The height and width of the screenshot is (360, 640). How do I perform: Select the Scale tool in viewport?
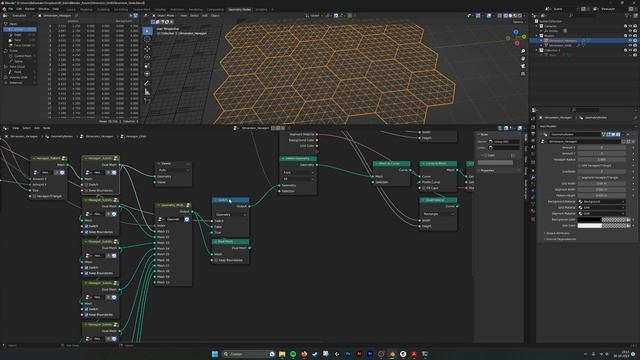point(147,66)
